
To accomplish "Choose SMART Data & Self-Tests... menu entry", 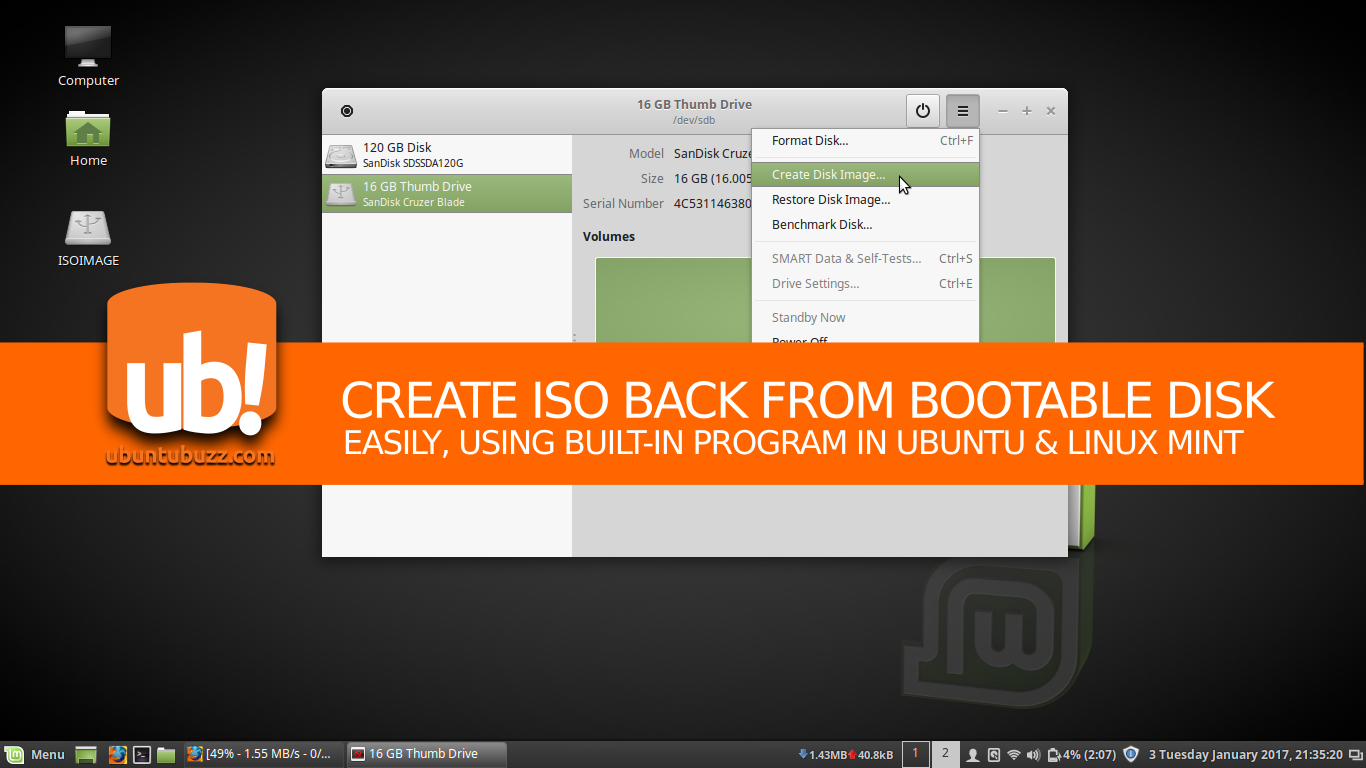I will tap(865, 259).
